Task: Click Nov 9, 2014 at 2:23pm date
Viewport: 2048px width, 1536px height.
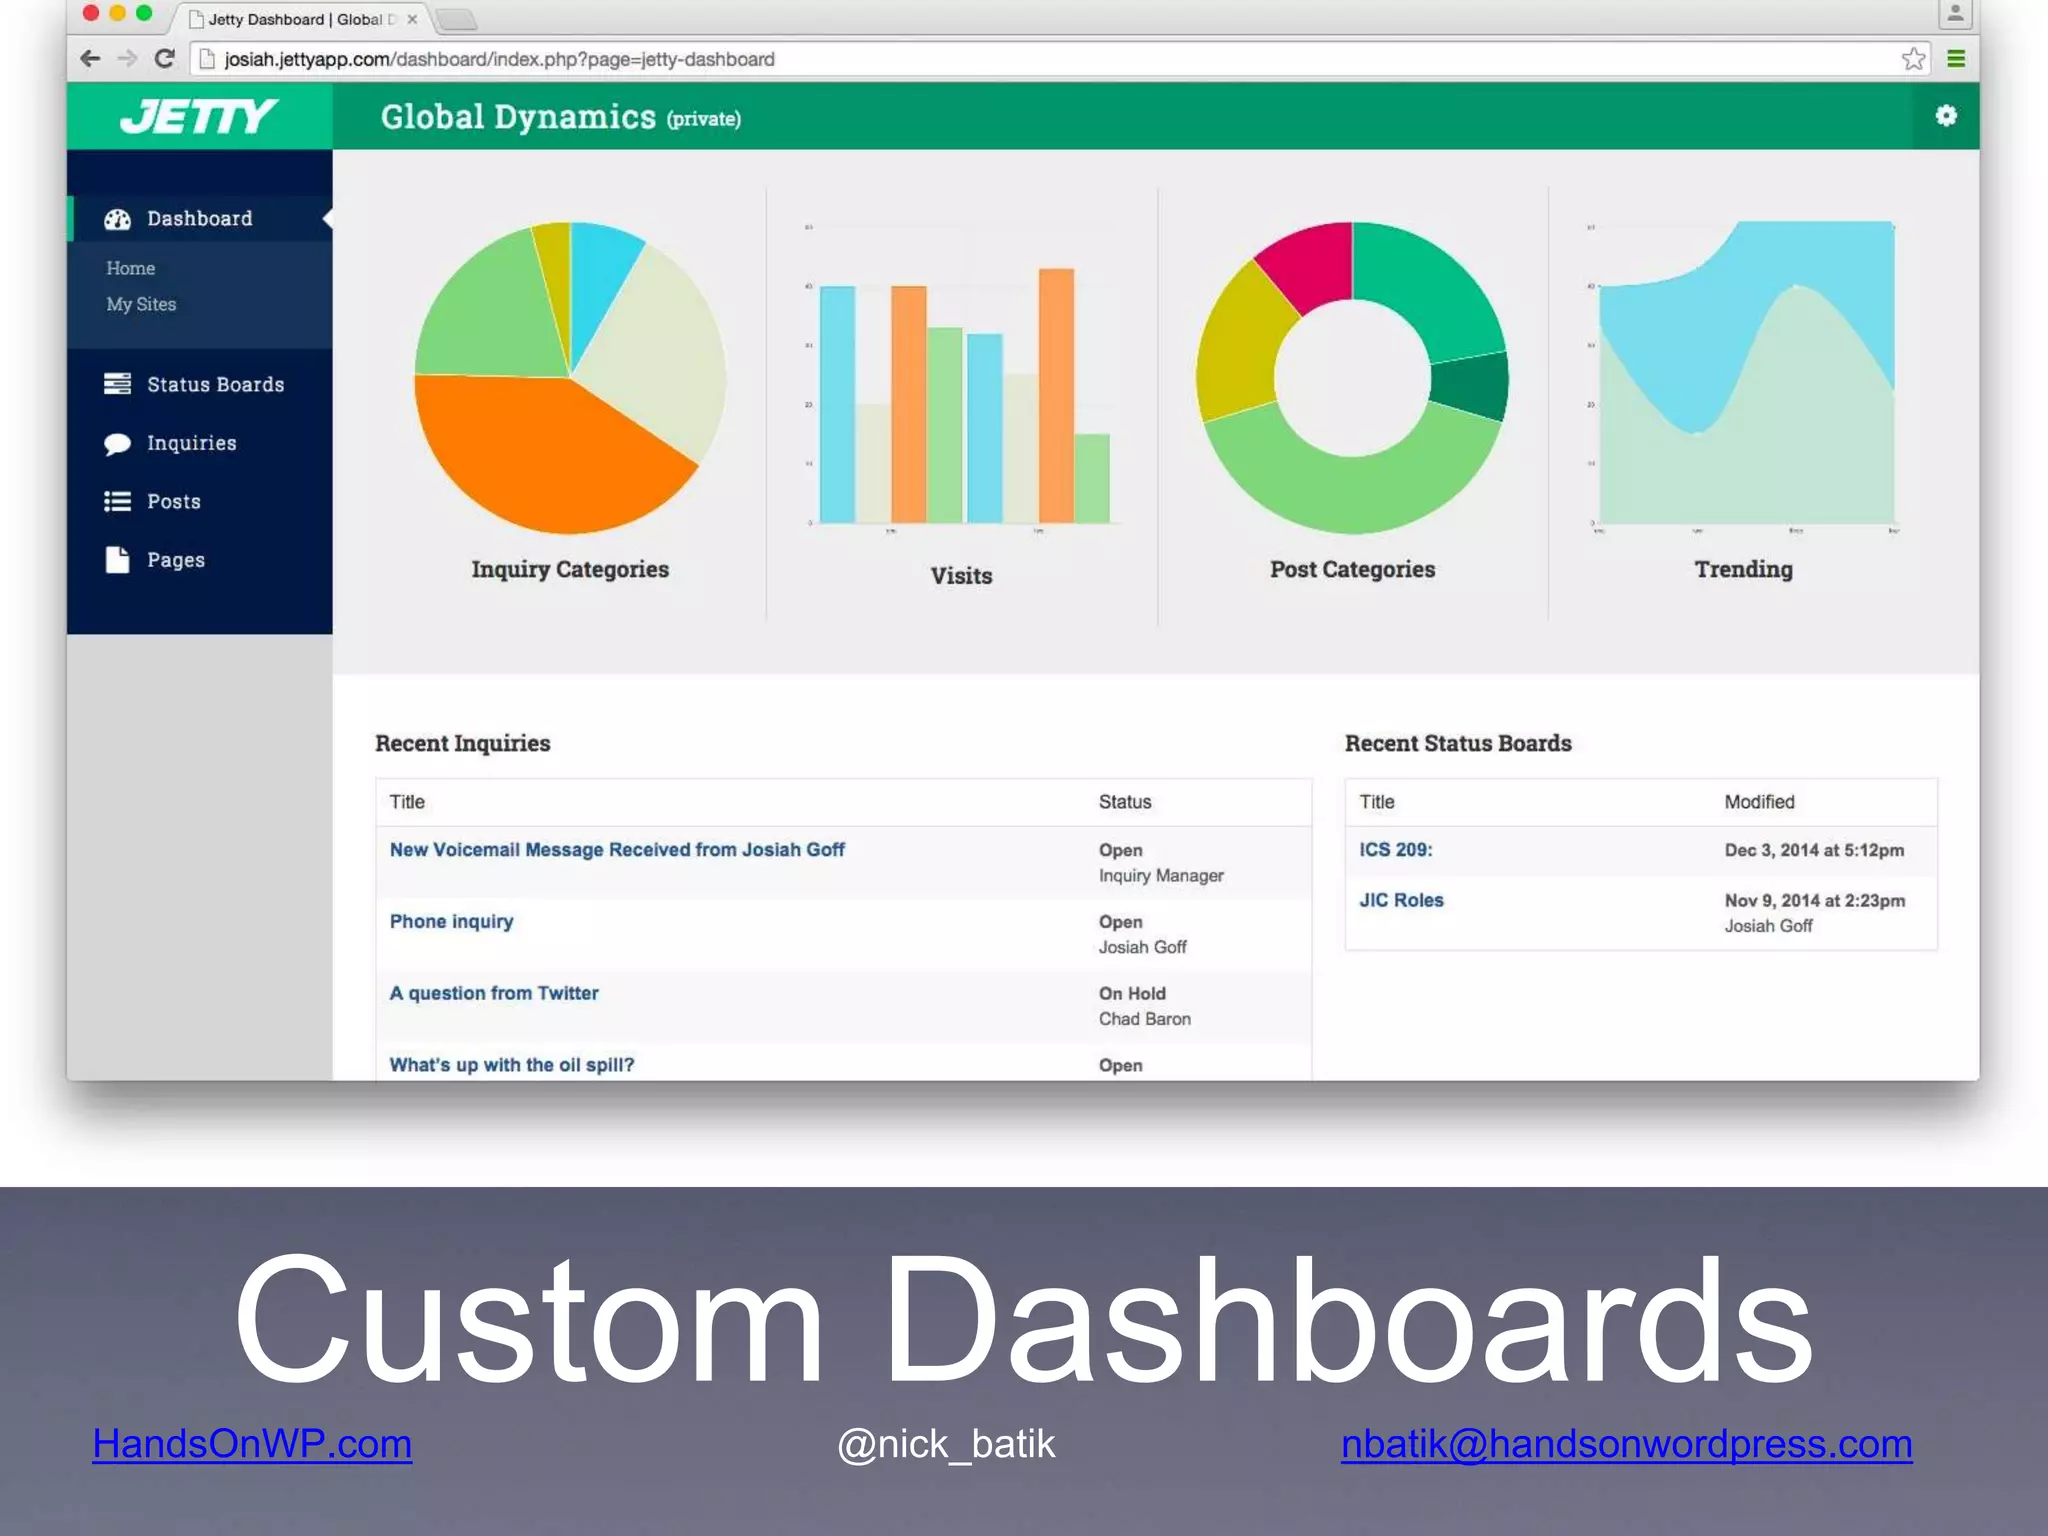Action: point(1814,900)
